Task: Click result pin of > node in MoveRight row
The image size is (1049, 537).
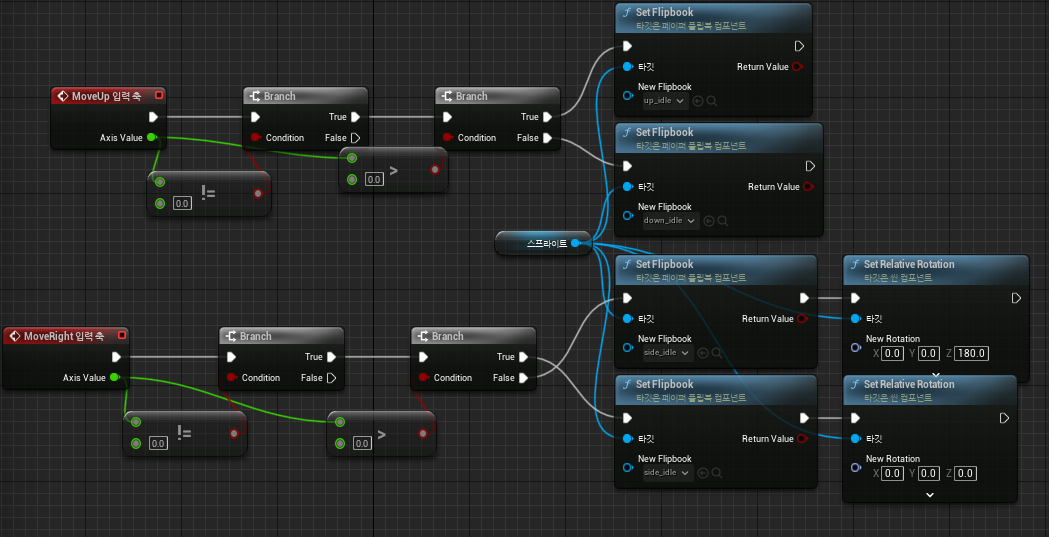Action: click(423, 433)
